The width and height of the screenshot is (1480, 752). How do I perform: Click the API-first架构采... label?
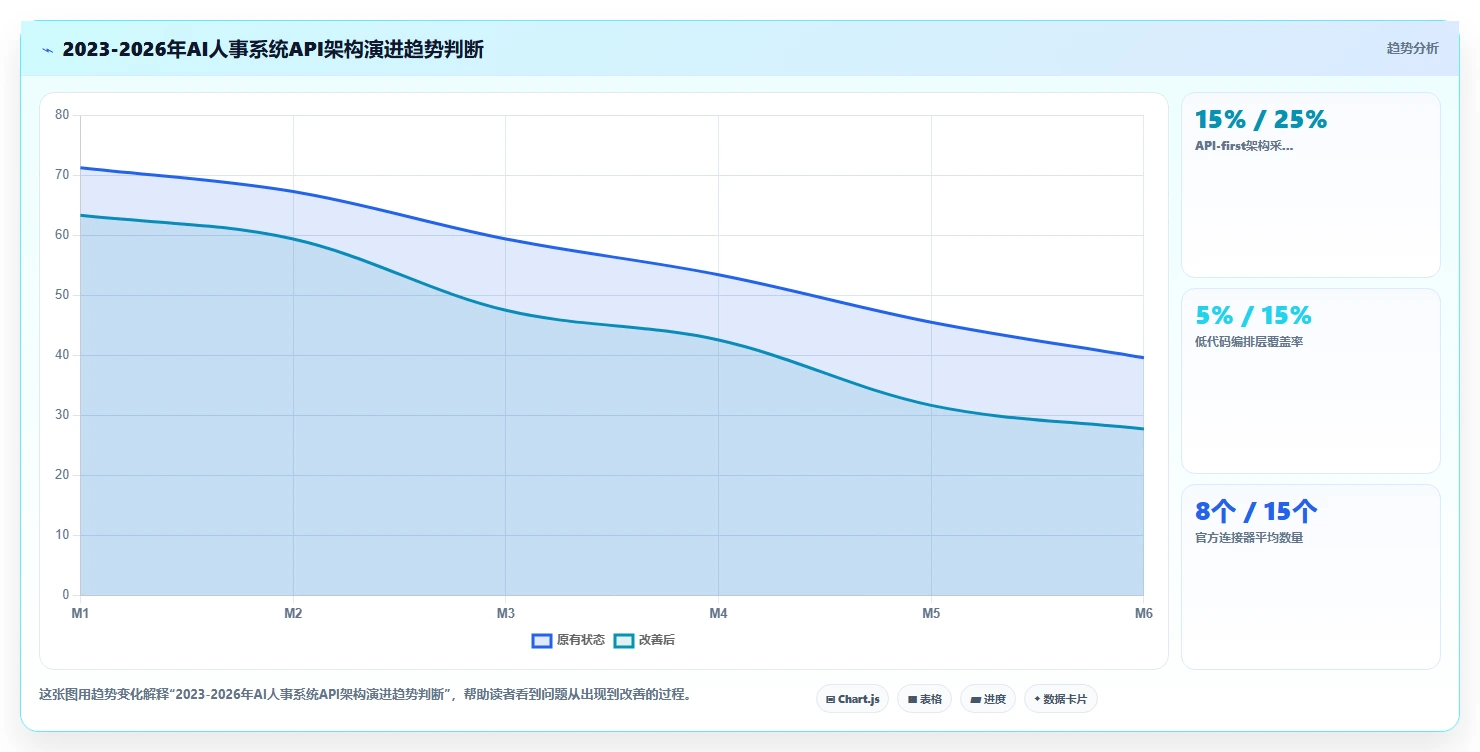coord(1244,146)
